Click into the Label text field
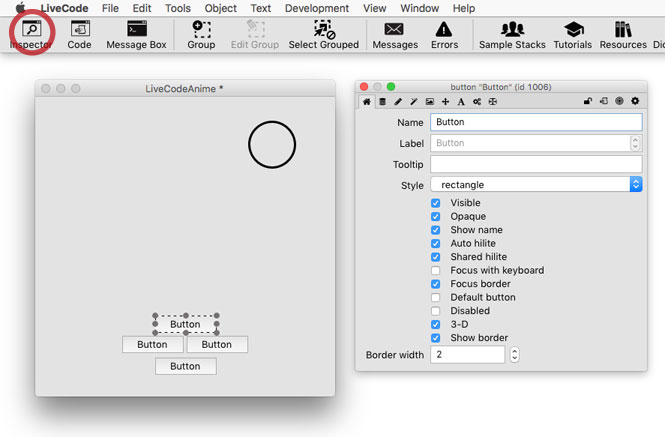The height and width of the screenshot is (437, 665). click(x=530, y=143)
